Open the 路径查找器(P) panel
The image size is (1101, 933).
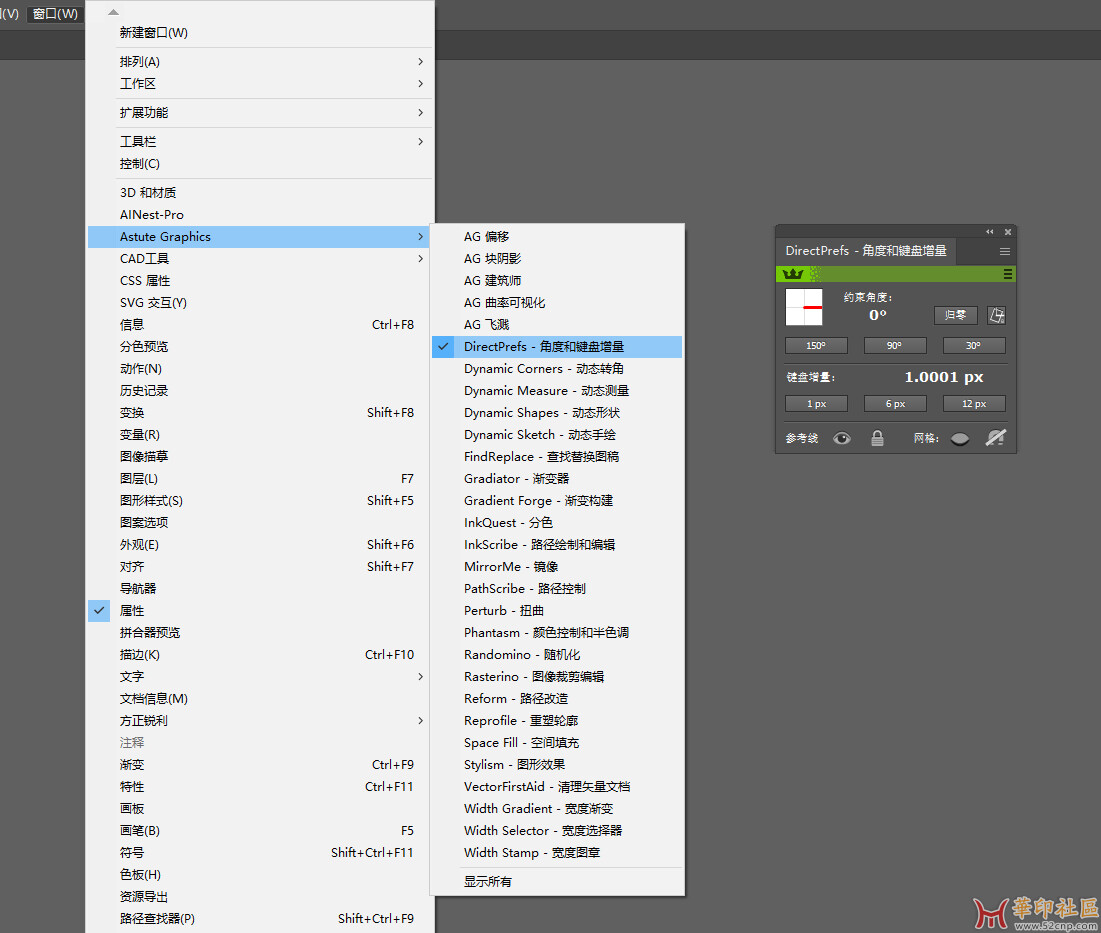pos(260,918)
